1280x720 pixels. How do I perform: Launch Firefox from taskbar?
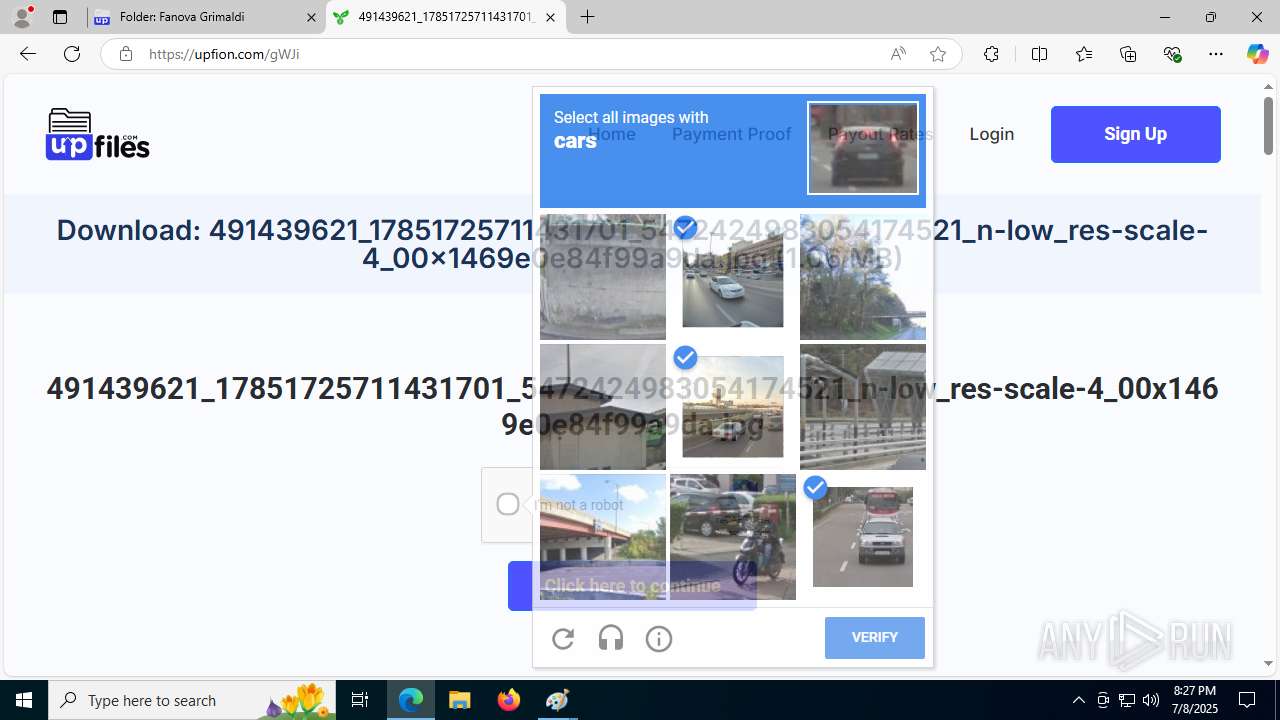(x=508, y=700)
